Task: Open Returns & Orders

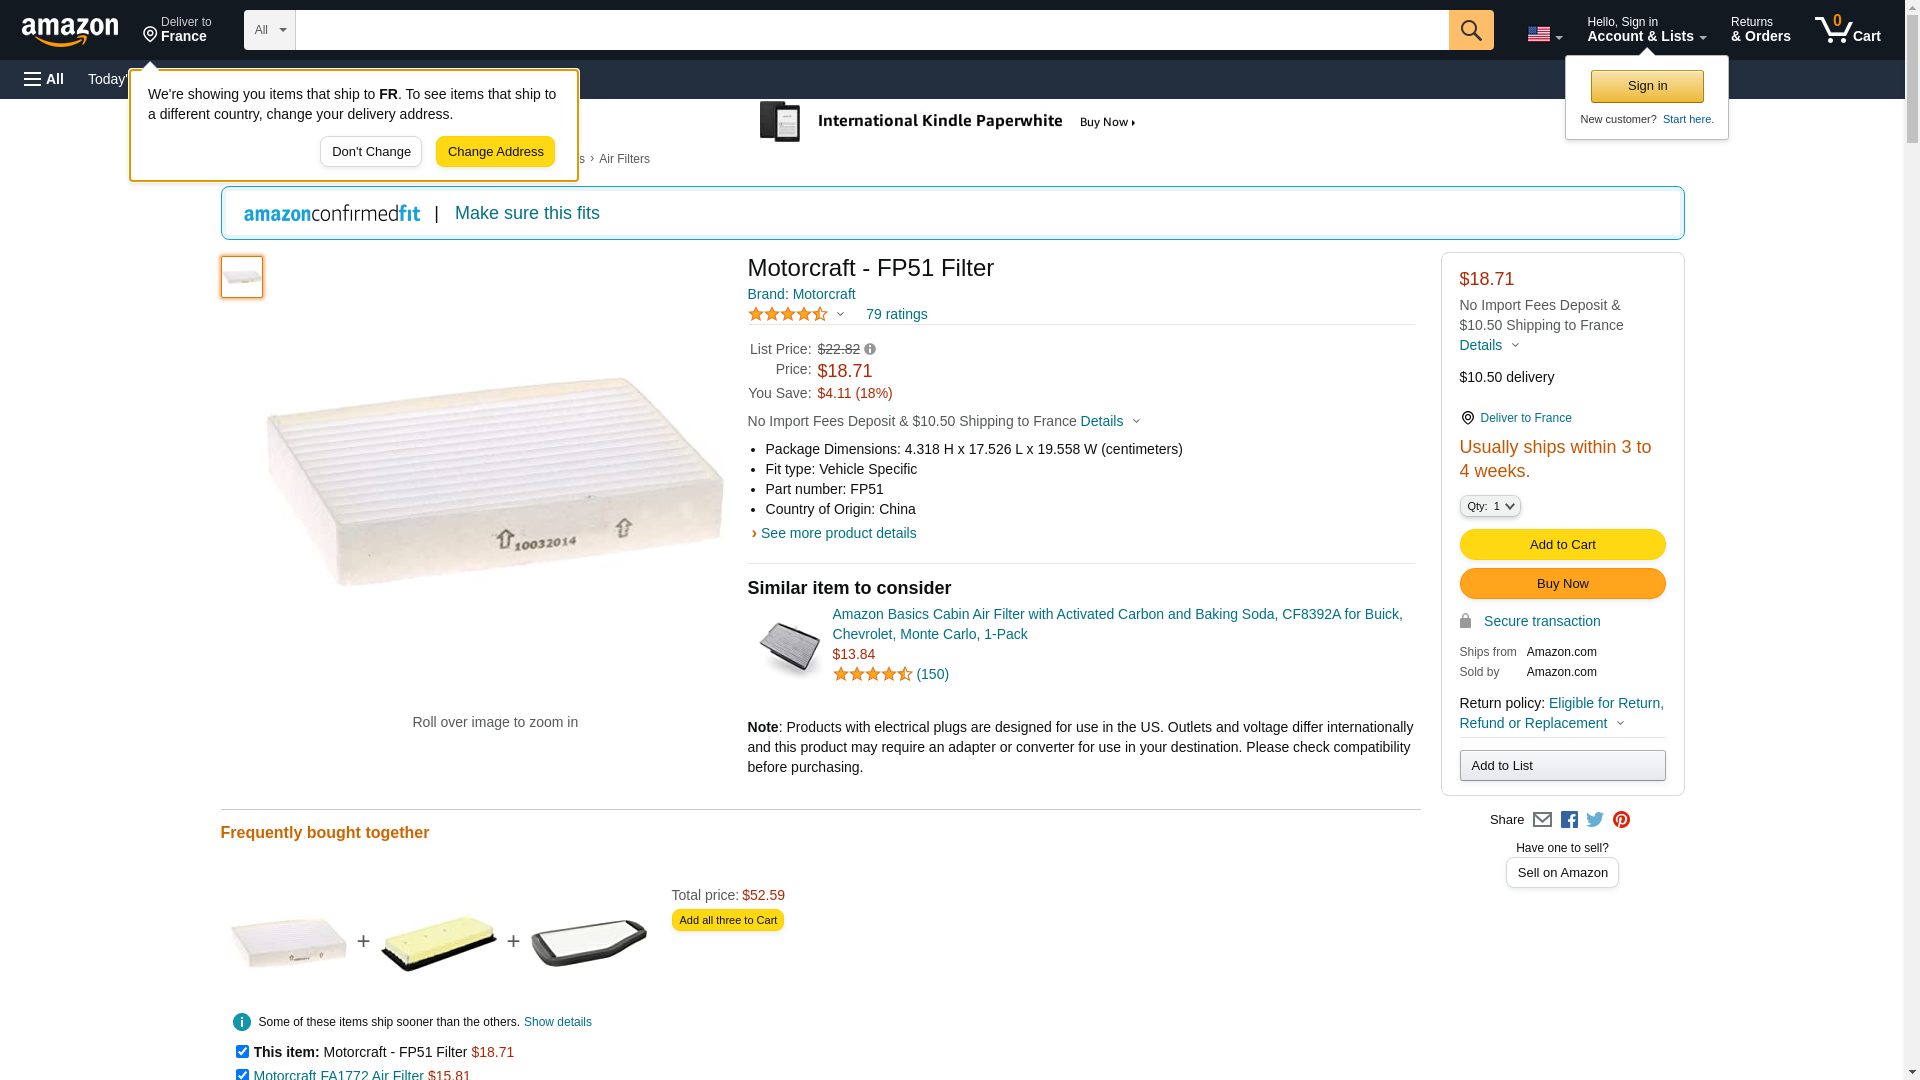Action: [x=1760, y=30]
